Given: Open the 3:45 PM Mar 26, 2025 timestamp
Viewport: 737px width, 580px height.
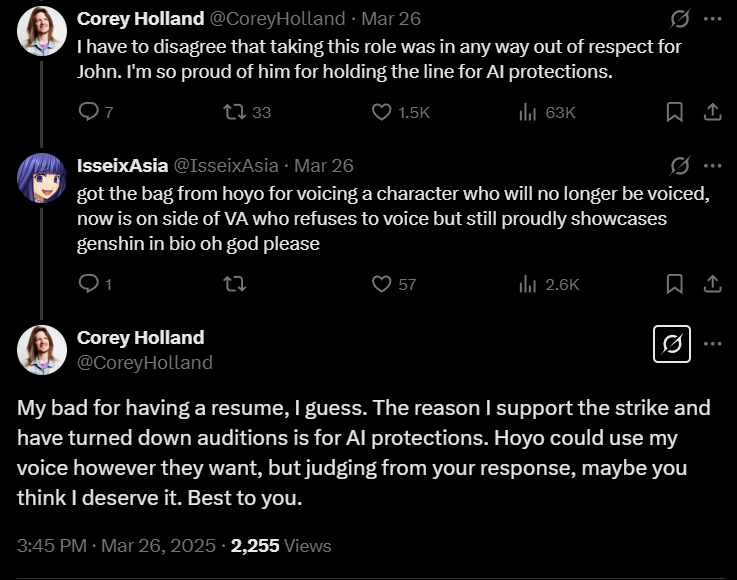Looking at the screenshot, I should pos(116,546).
